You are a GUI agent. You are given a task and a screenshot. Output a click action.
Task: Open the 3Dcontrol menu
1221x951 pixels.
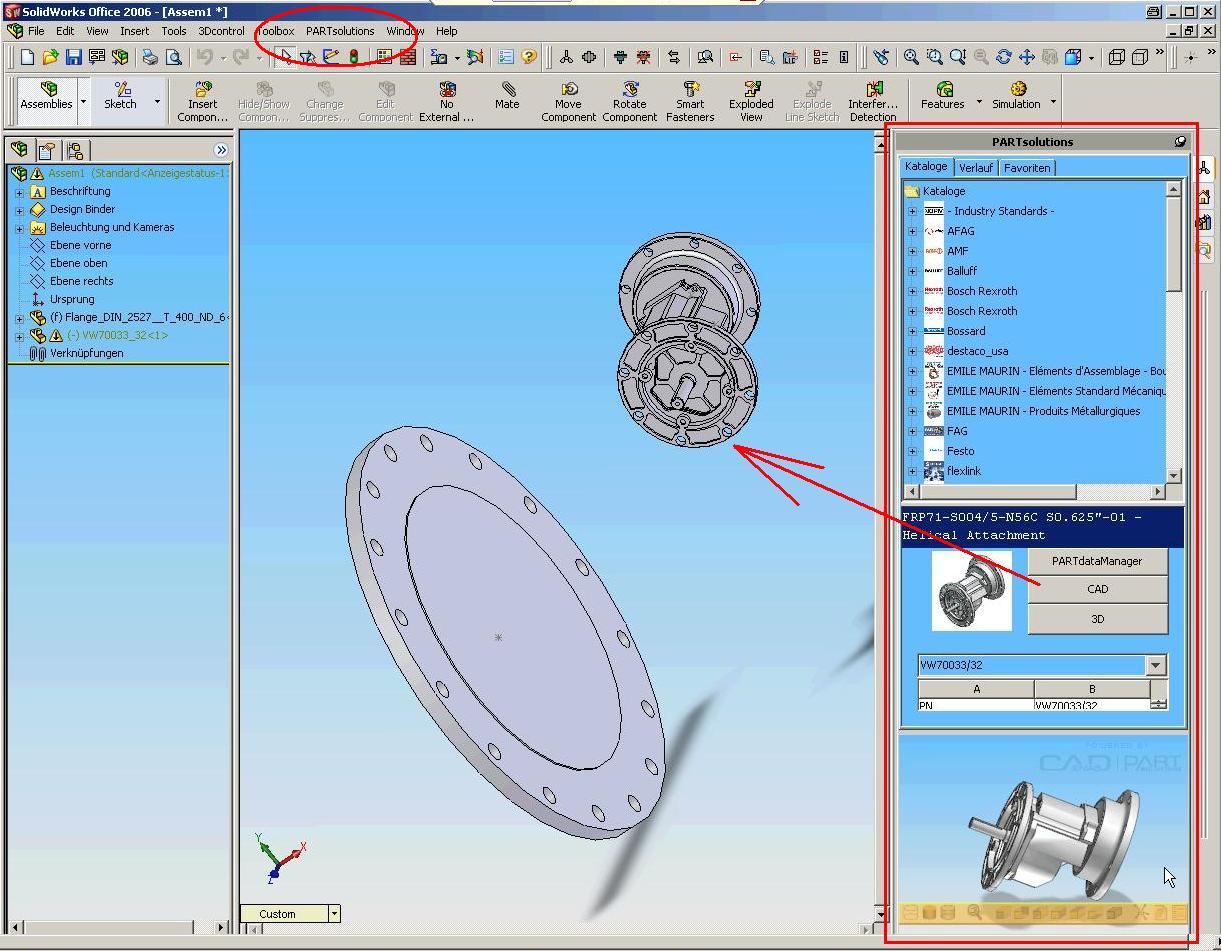(x=221, y=31)
